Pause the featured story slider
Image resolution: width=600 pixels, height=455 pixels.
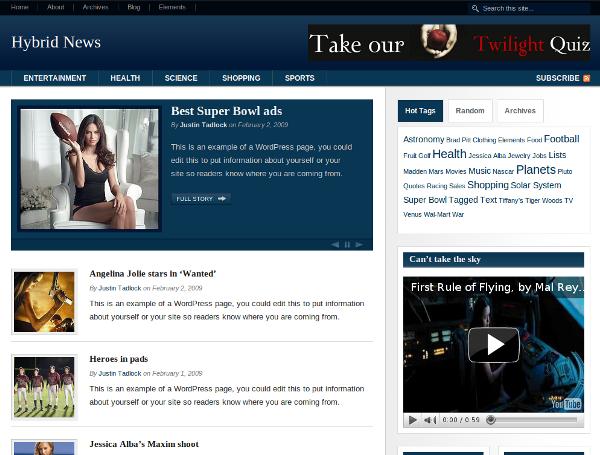tap(347, 245)
